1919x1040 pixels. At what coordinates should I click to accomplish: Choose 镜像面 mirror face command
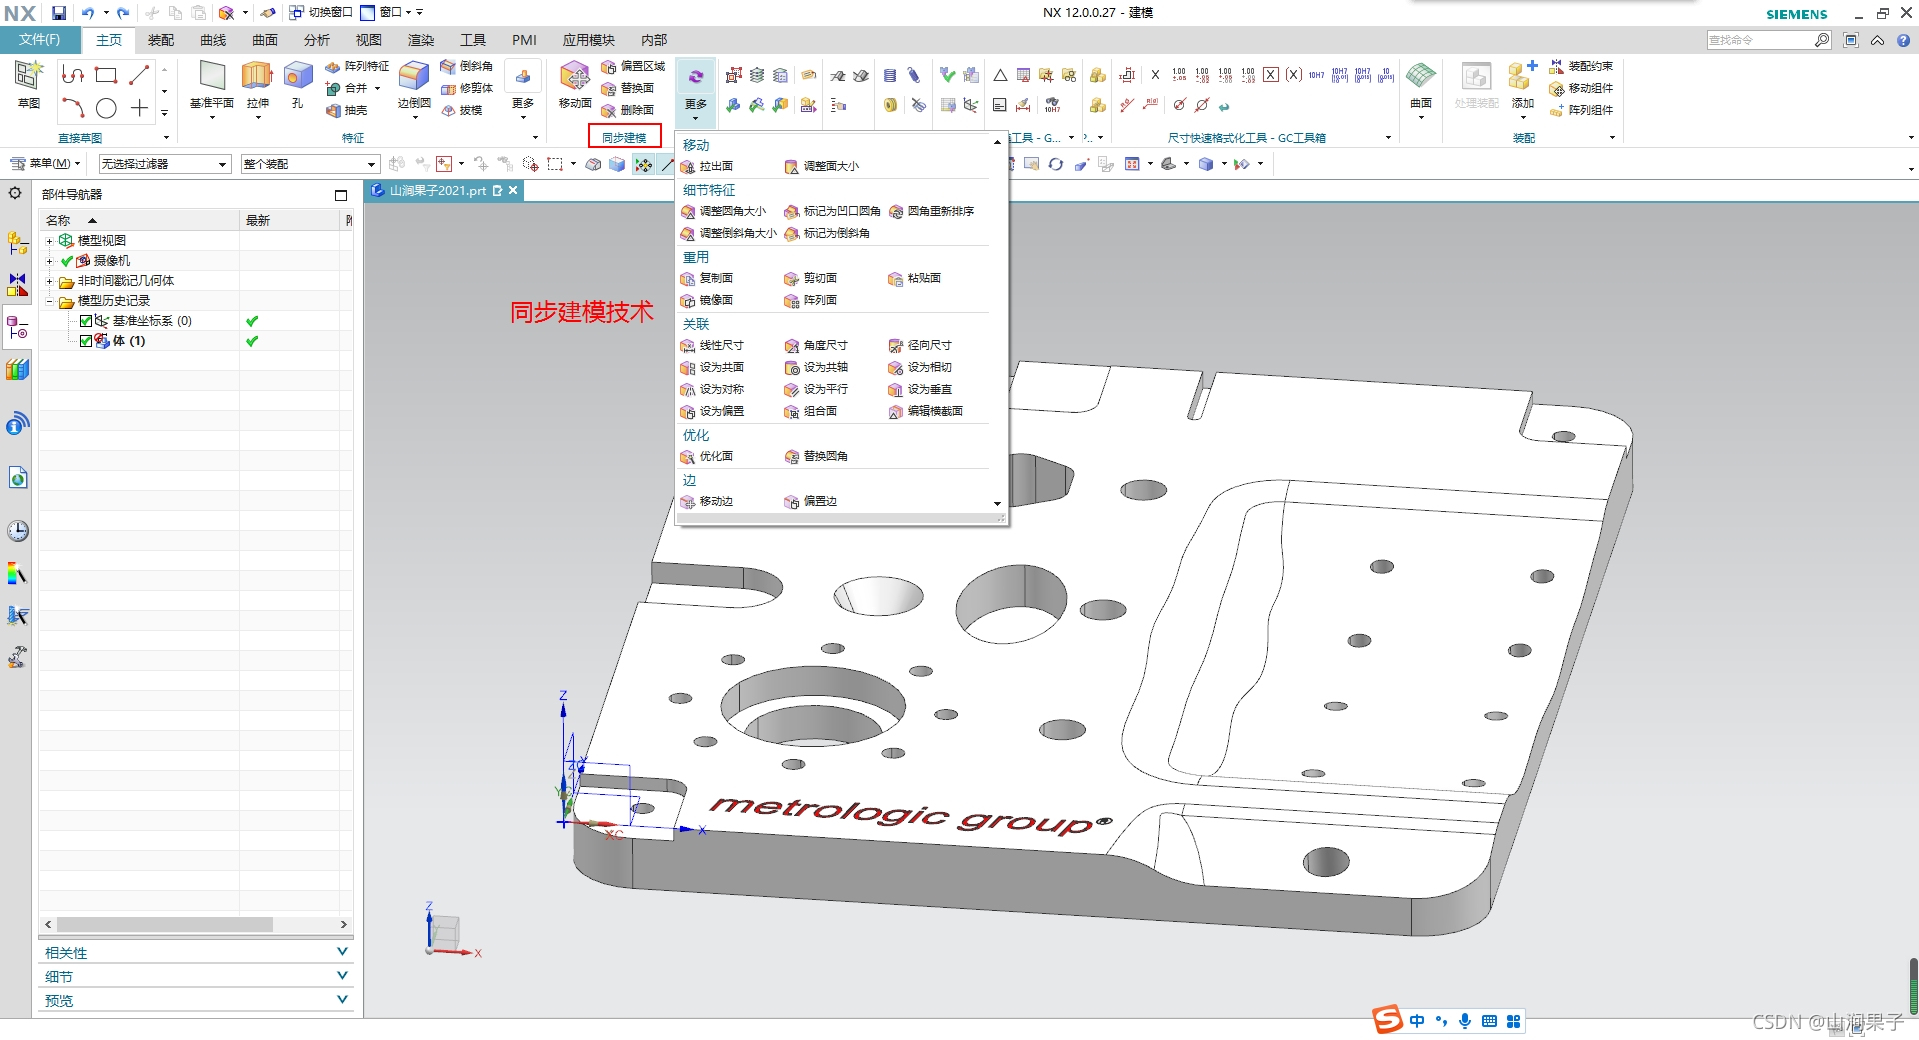coord(707,300)
